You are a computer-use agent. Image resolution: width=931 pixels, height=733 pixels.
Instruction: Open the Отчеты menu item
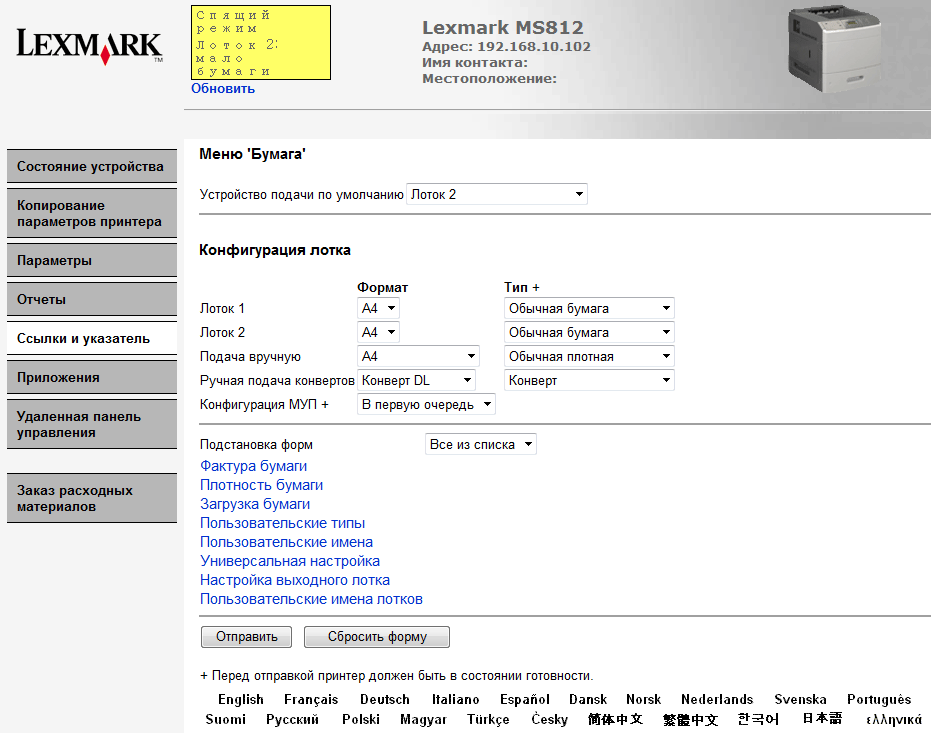coord(92,299)
